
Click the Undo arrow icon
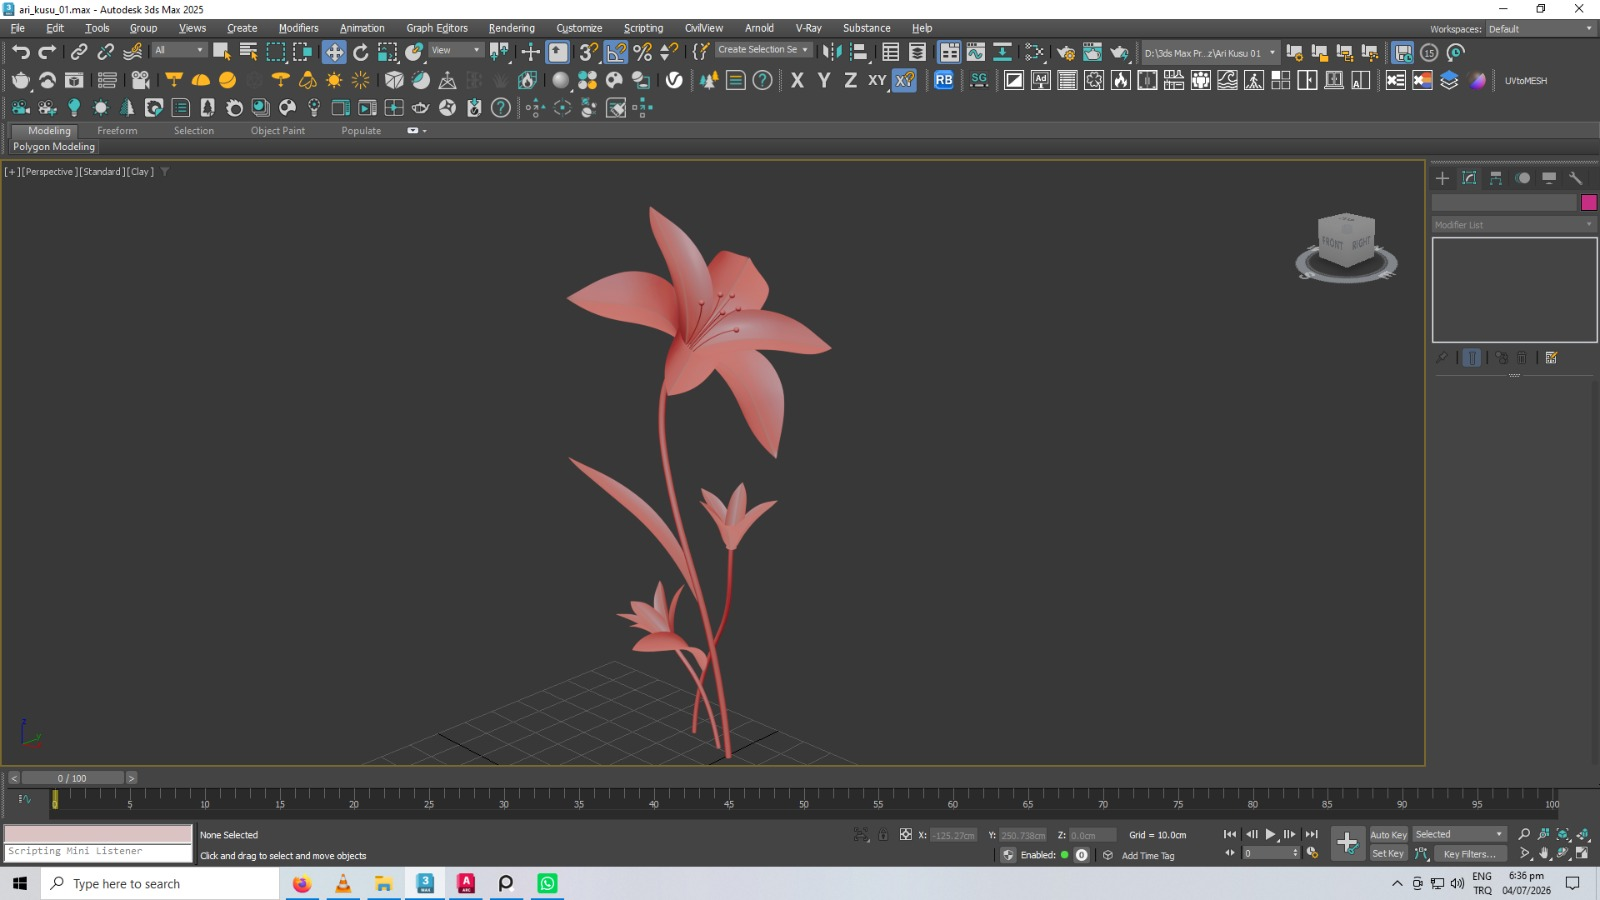(21, 52)
